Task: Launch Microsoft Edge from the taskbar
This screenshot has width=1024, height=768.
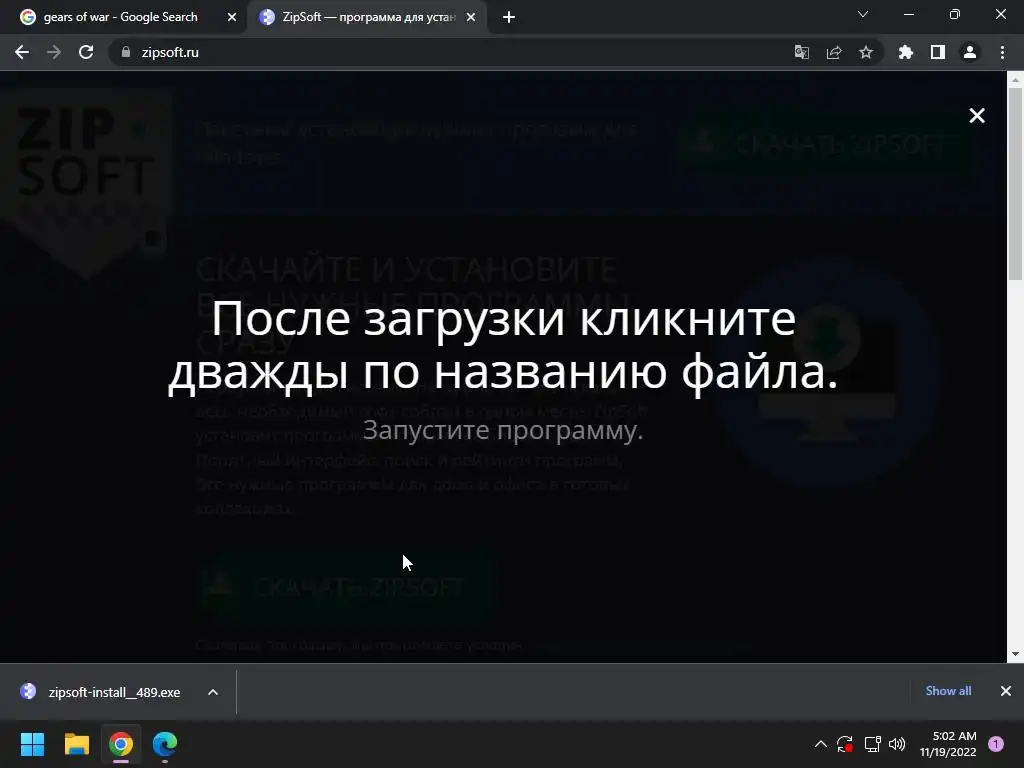Action: pyautogui.click(x=165, y=744)
